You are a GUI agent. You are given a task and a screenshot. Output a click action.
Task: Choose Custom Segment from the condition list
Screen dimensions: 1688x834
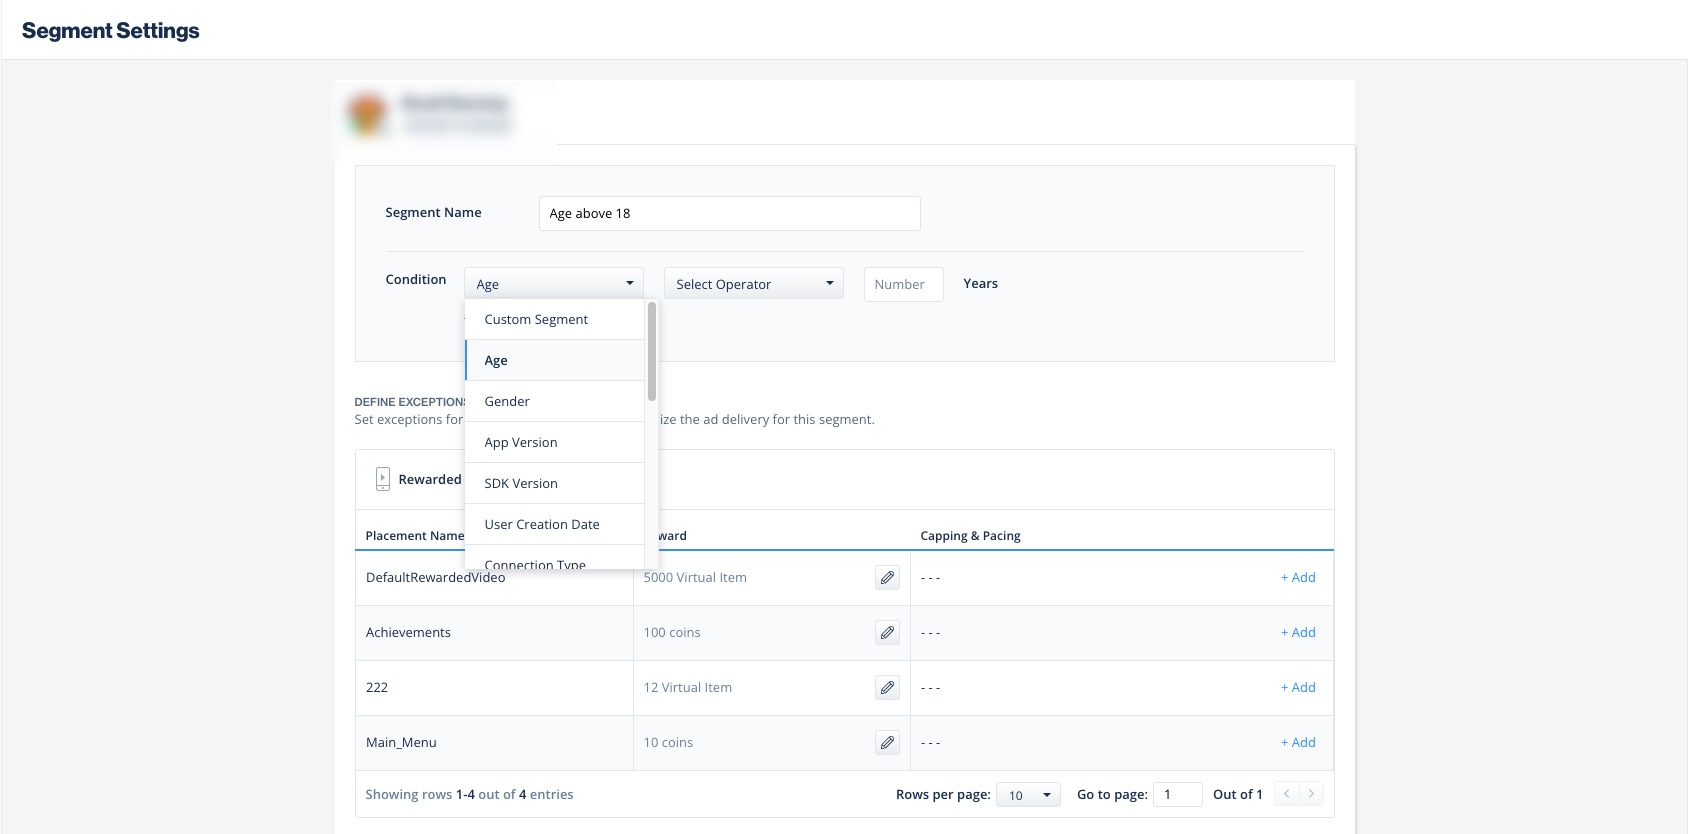[x=555, y=320]
